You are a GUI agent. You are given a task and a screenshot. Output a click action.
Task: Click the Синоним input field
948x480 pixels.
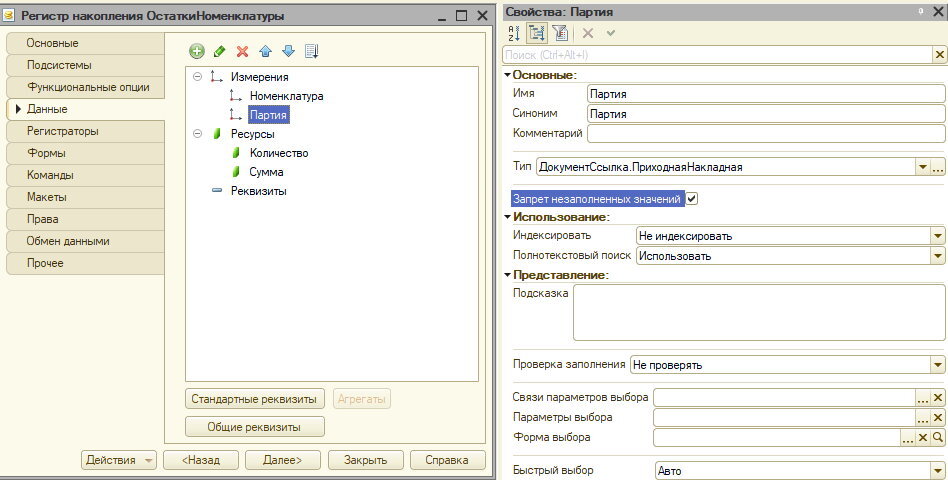(x=766, y=114)
